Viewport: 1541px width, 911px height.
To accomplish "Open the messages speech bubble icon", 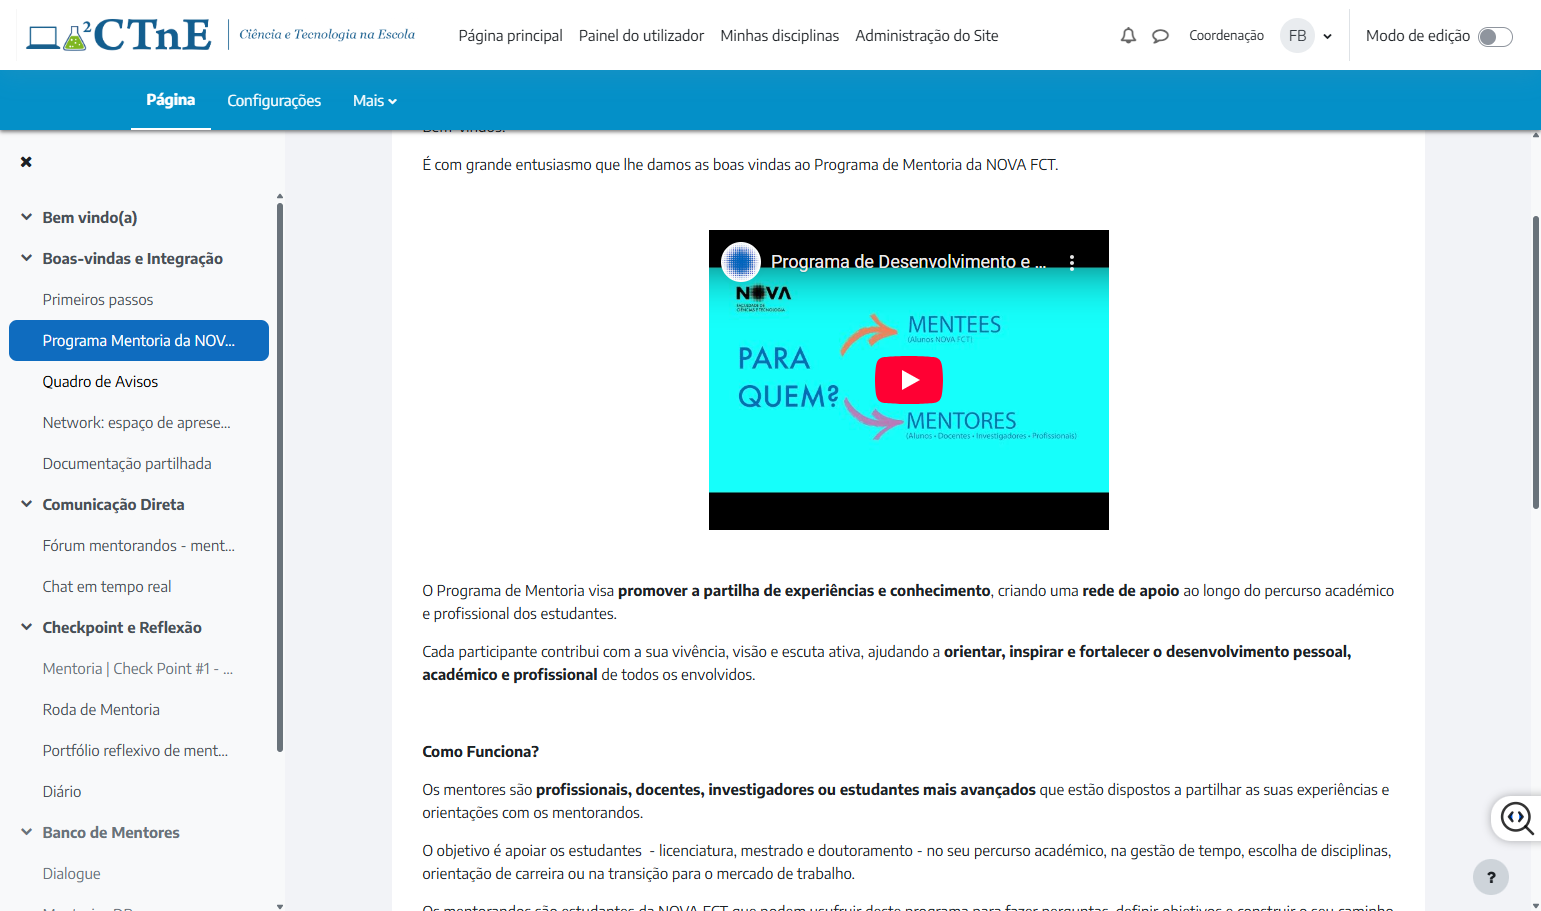I will coord(1160,36).
